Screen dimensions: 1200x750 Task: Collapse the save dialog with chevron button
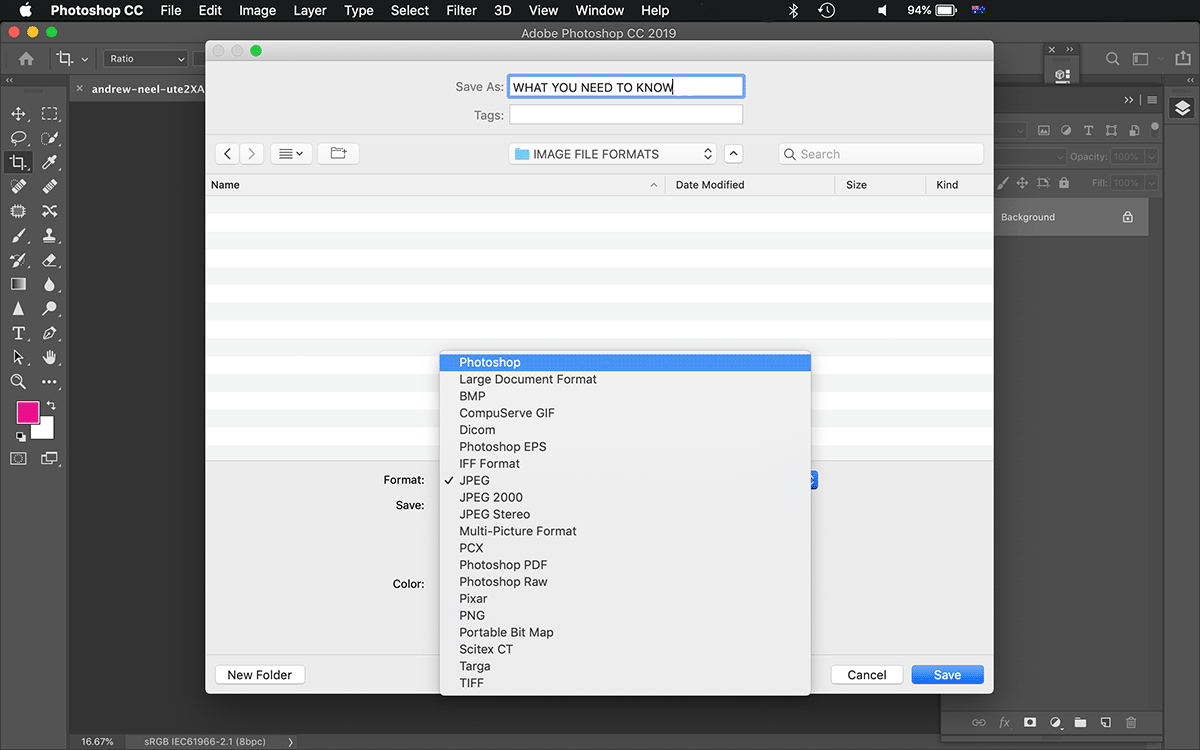733,154
